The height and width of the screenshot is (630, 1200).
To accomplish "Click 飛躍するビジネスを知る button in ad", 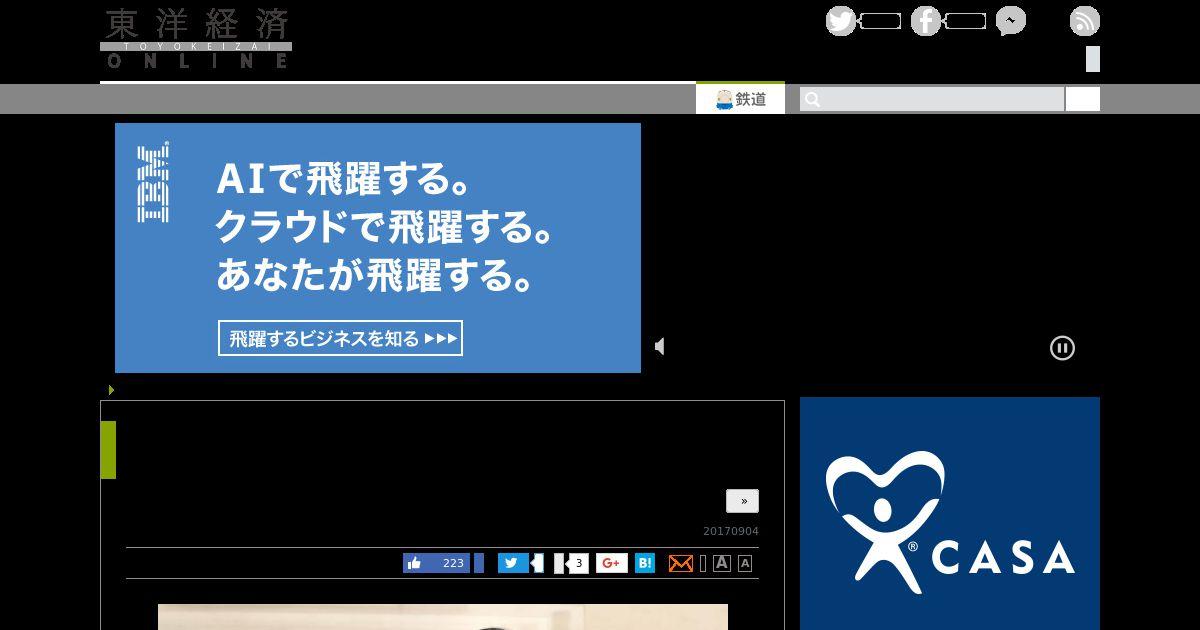I will point(340,338).
